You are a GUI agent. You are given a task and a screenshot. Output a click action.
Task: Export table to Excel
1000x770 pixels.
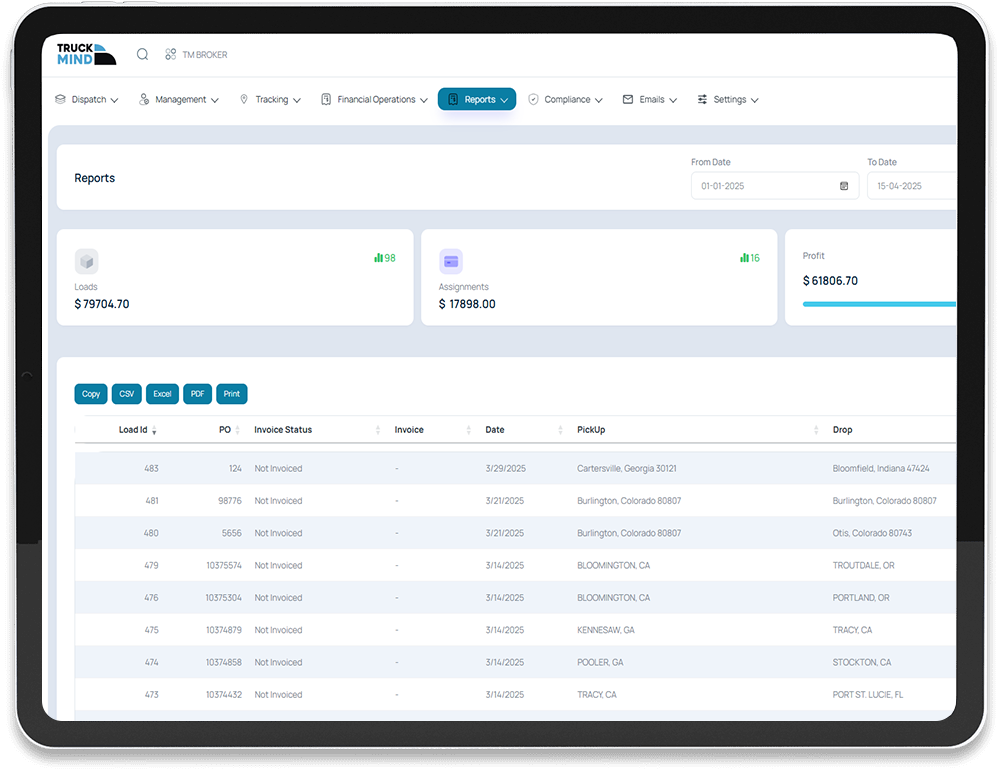coord(162,394)
